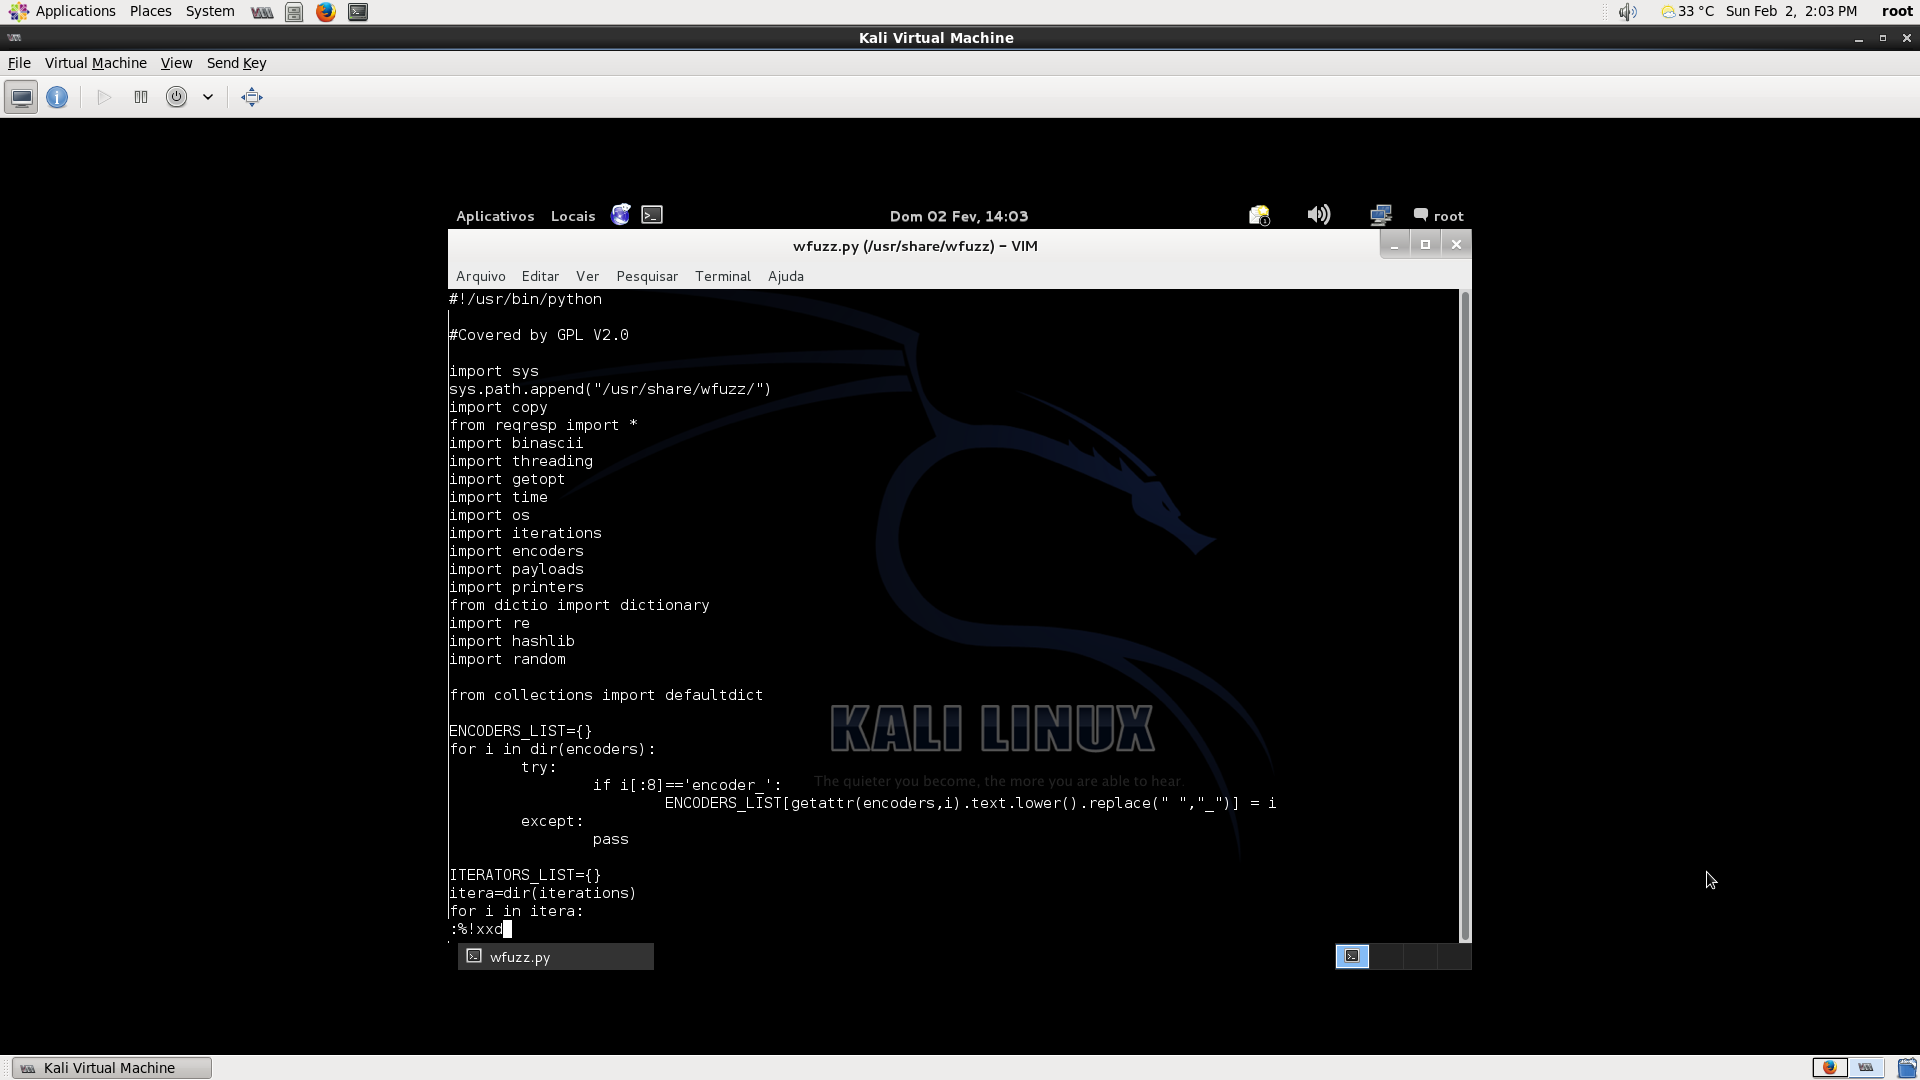Viewport: 1920px width, 1080px height.
Task: Launch Firefox from host top panel
Action: point(326,12)
